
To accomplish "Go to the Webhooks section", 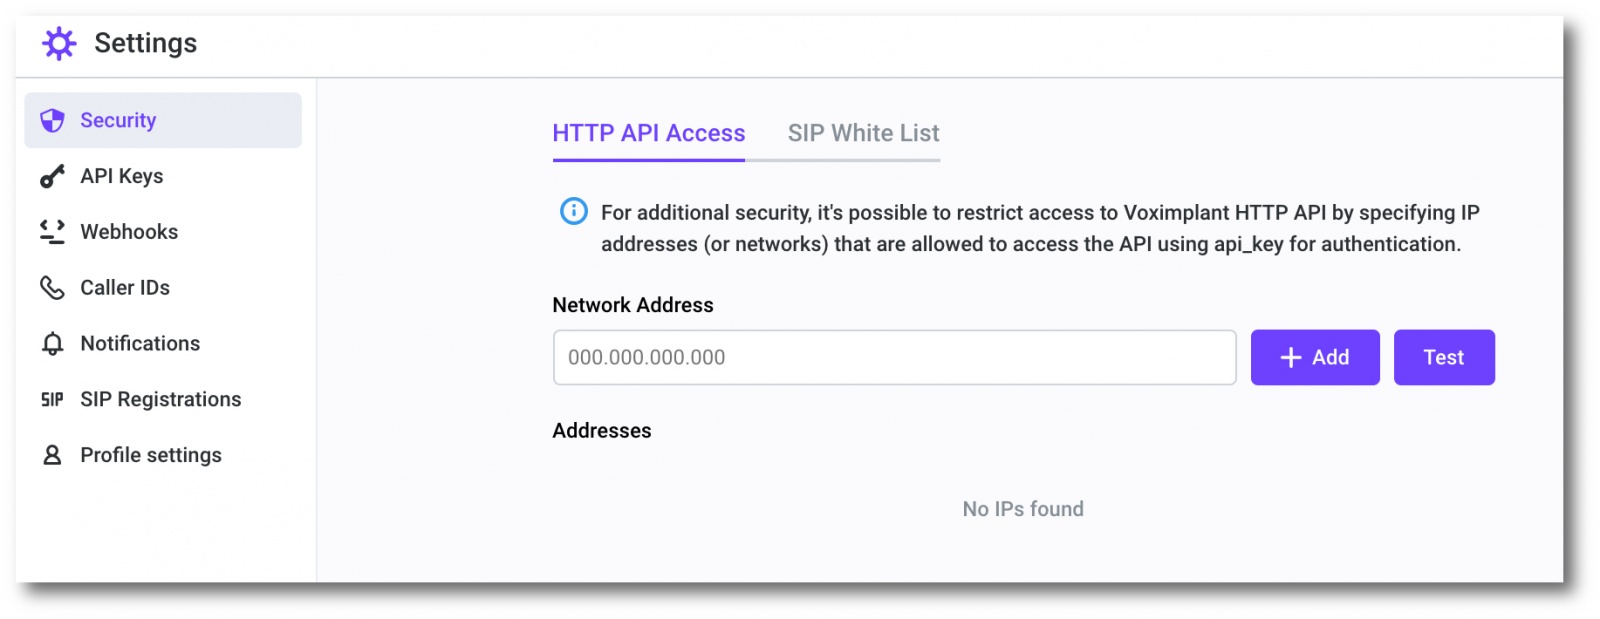I will click(x=129, y=232).
